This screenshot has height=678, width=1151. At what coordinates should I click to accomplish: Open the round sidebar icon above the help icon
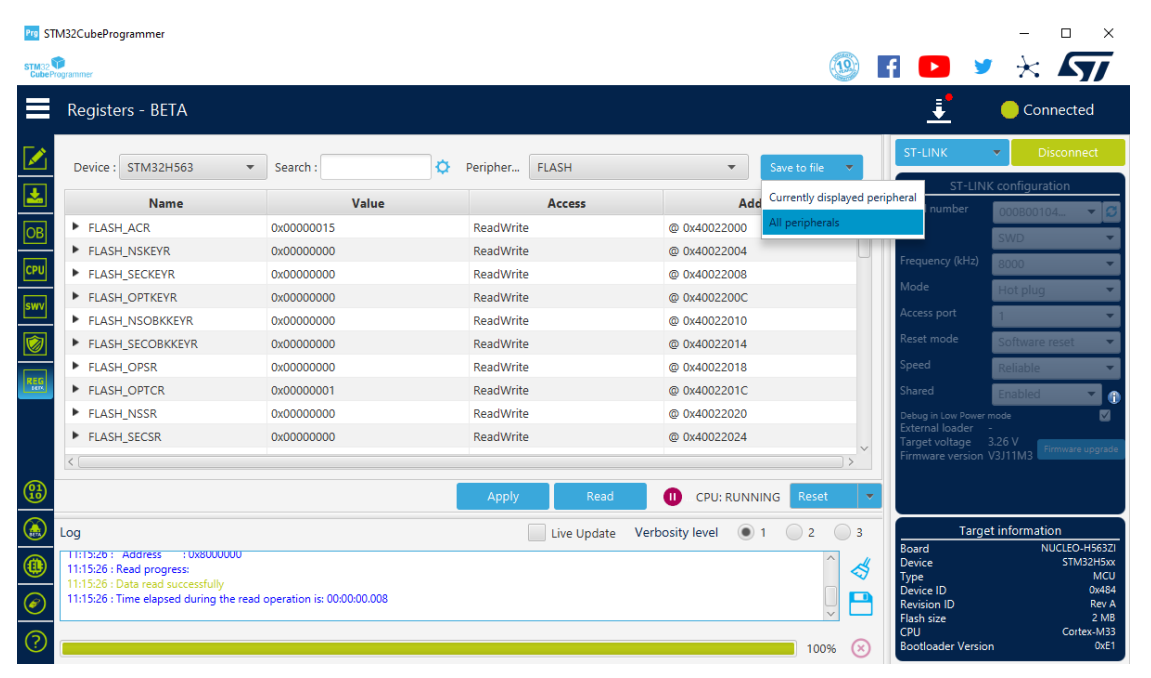click(35, 603)
